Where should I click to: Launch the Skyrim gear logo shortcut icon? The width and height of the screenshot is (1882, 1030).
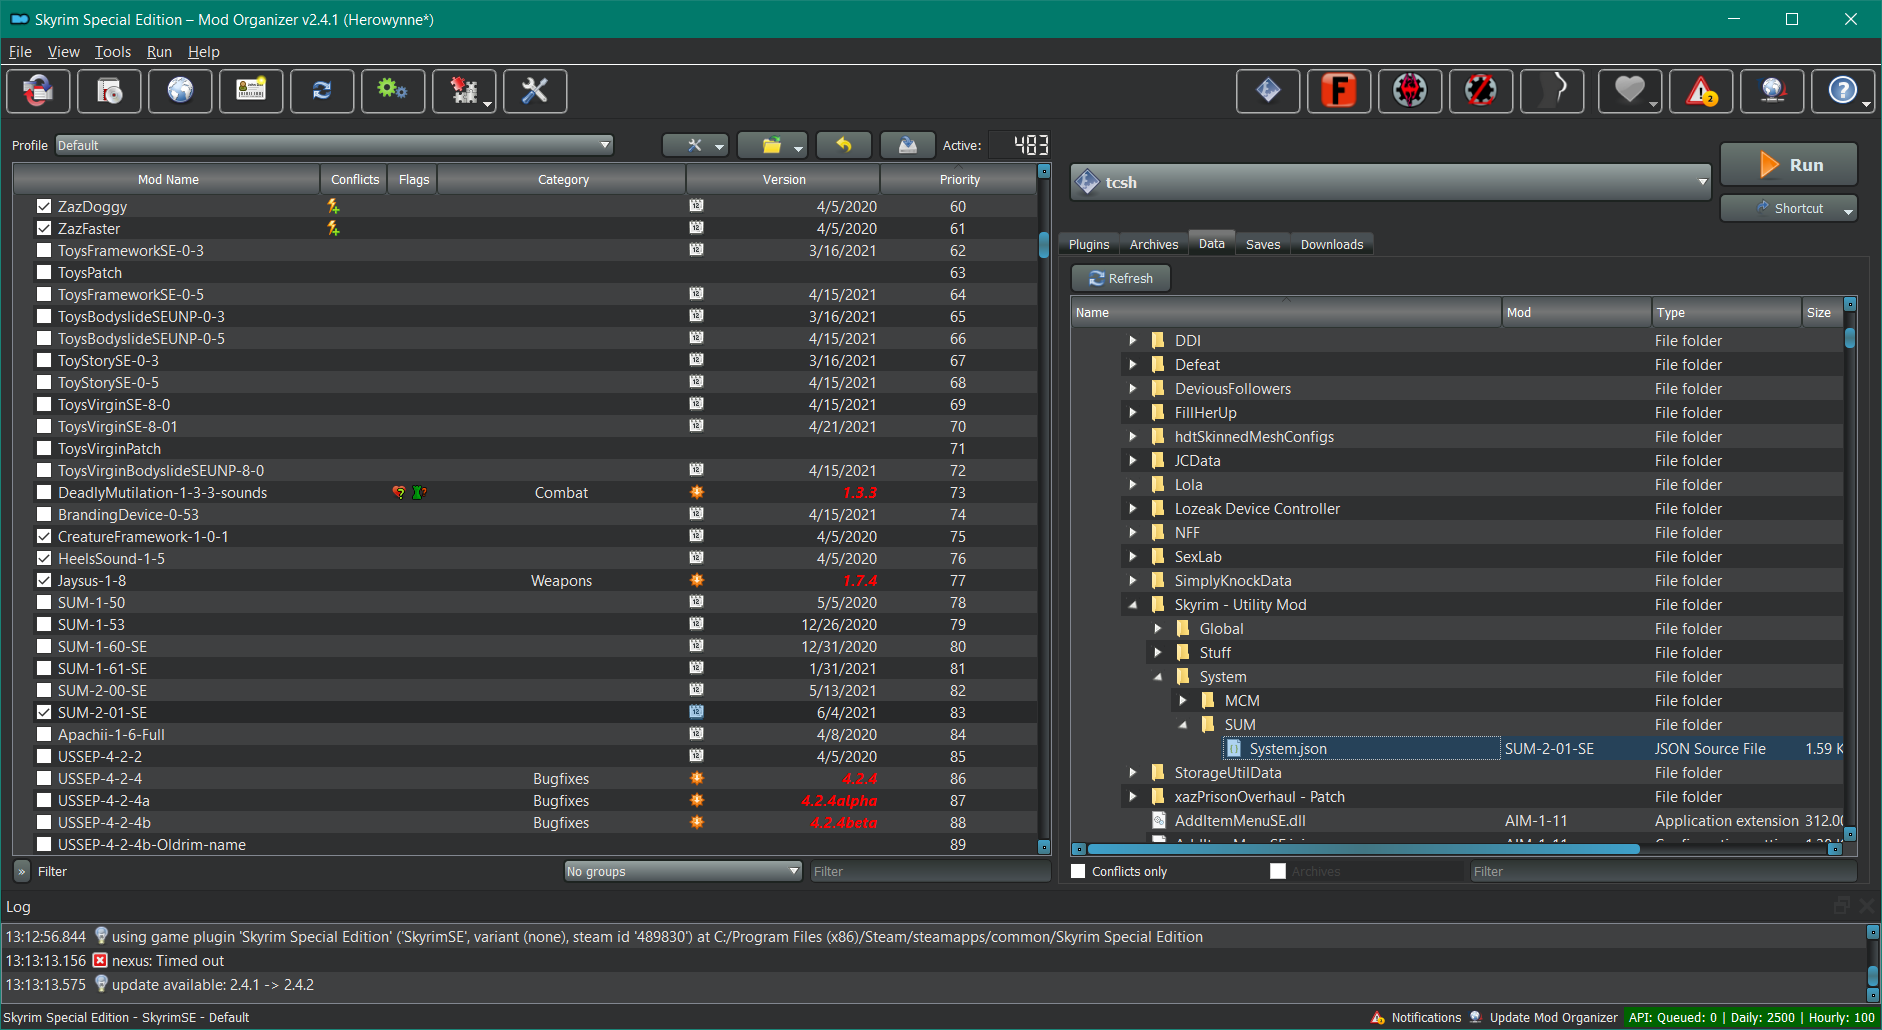[1410, 91]
